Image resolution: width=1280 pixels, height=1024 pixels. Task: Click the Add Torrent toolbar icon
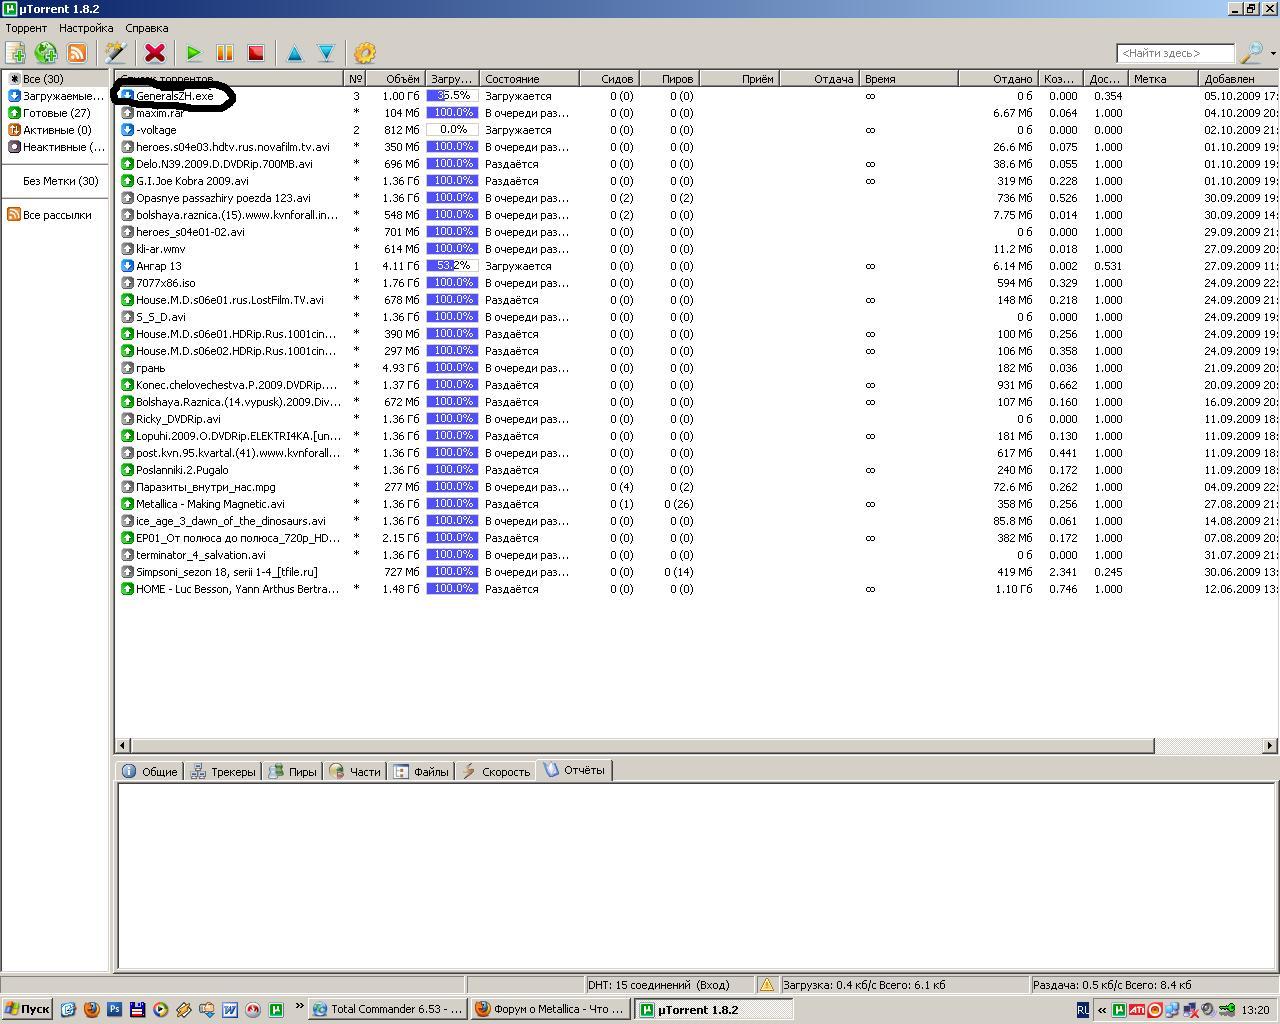(x=16, y=53)
